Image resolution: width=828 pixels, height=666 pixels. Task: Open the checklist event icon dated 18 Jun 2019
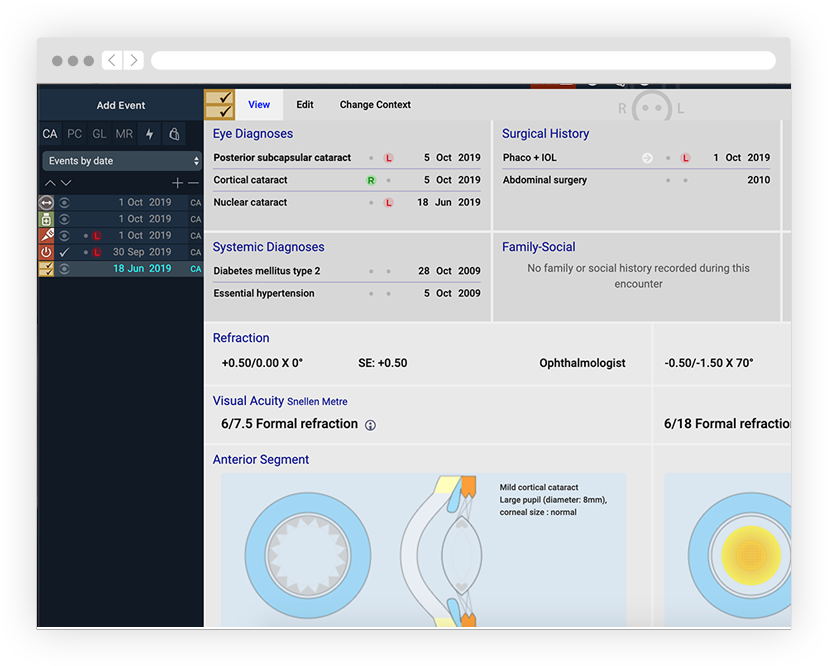coord(46,269)
